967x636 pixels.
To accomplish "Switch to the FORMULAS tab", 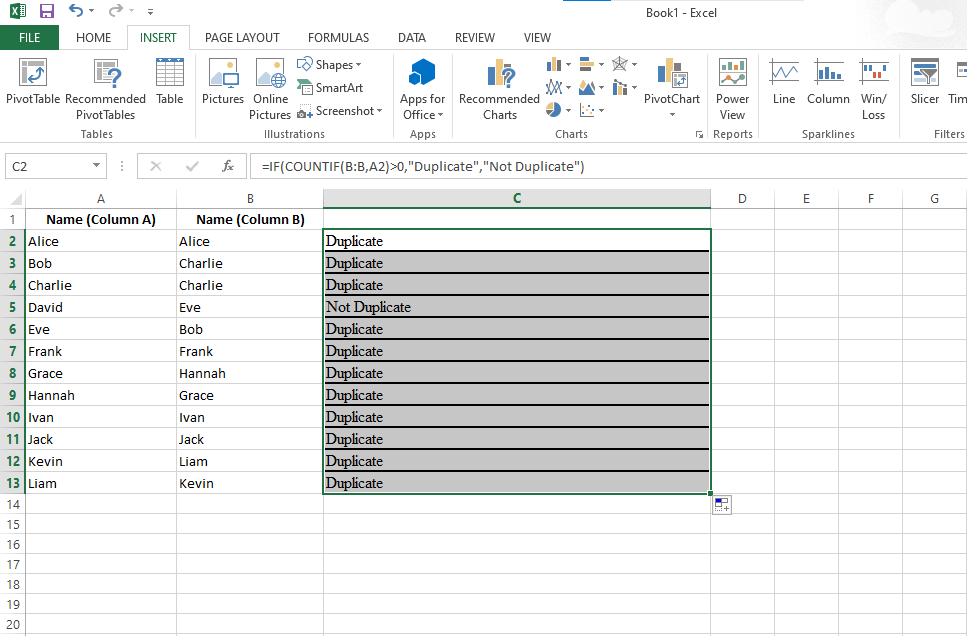I will tap(338, 38).
